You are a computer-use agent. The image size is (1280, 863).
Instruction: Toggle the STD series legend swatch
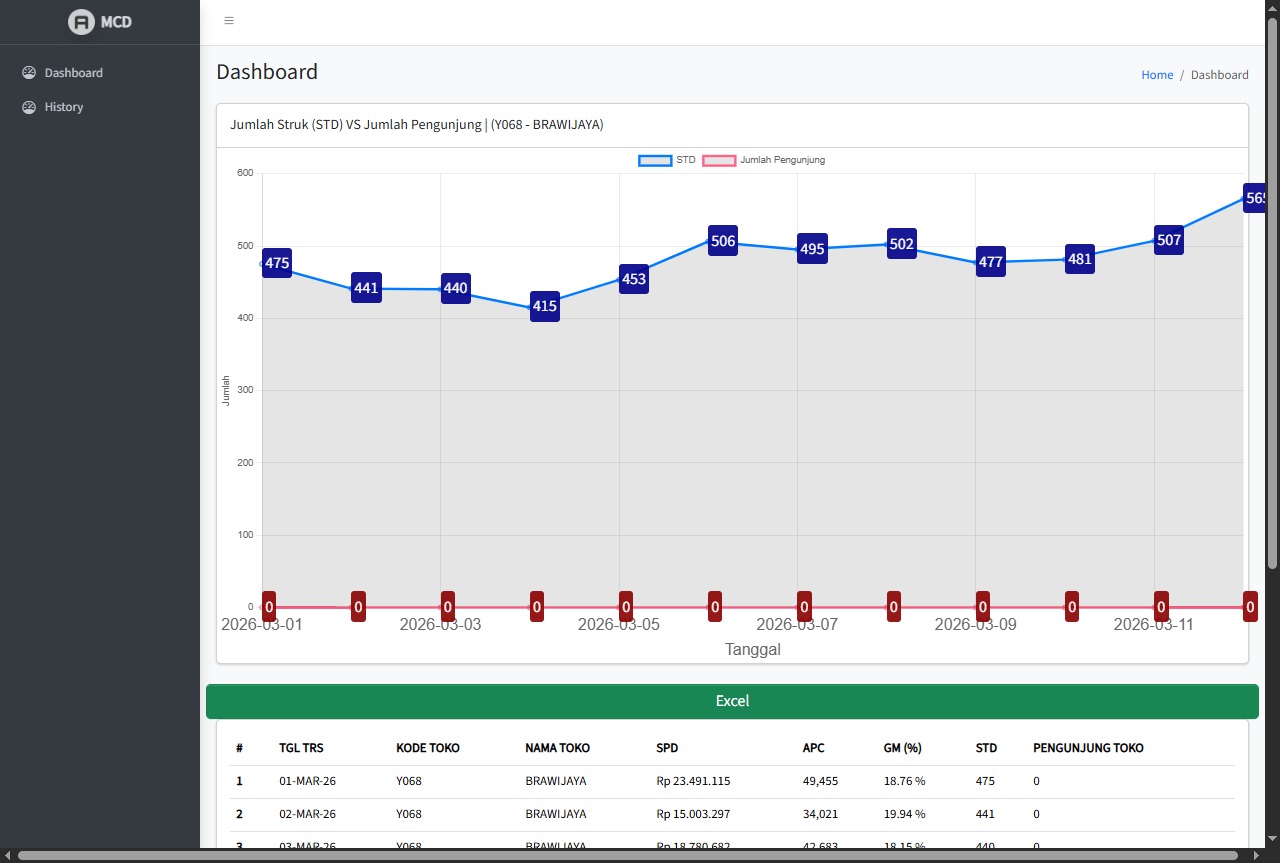(655, 160)
